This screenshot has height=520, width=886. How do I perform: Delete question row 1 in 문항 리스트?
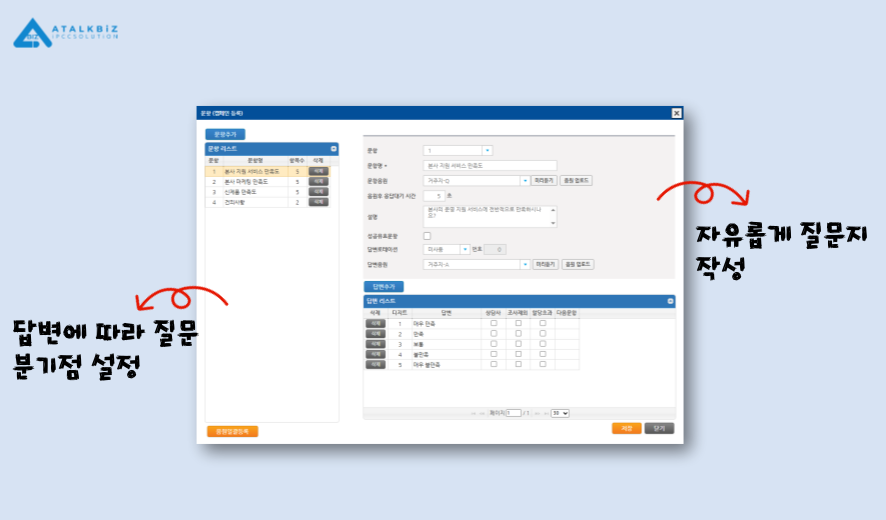pyautogui.click(x=318, y=172)
